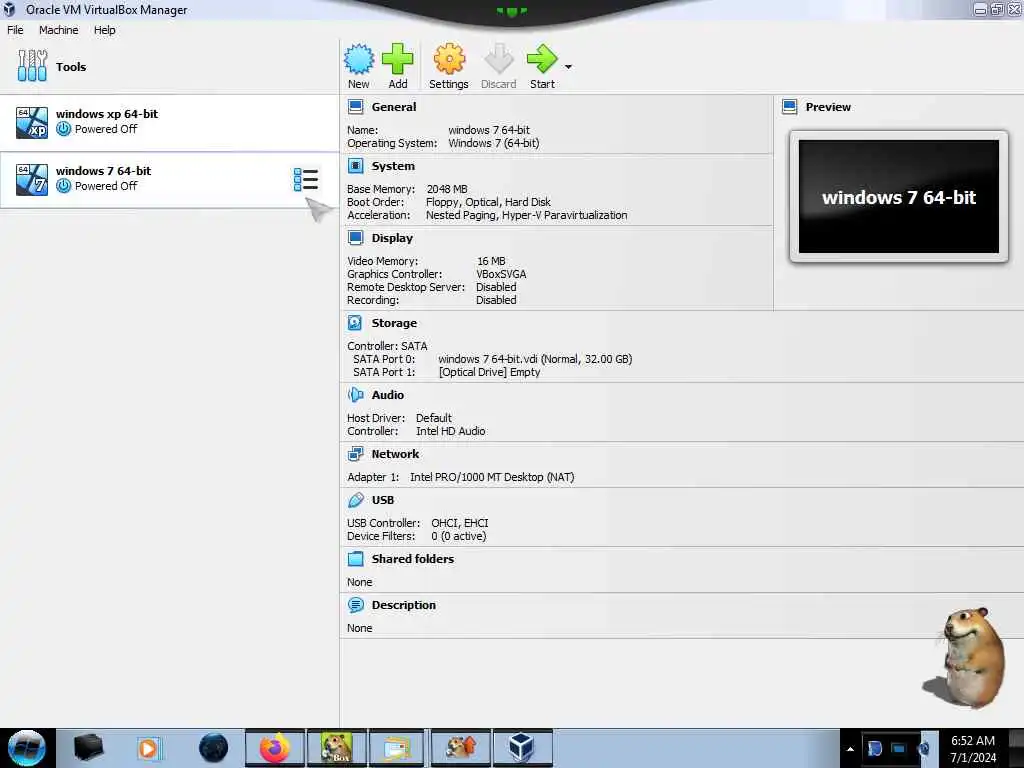This screenshot has width=1024, height=768.
Task: Click the Boot Order value text
Action: (x=488, y=202)
